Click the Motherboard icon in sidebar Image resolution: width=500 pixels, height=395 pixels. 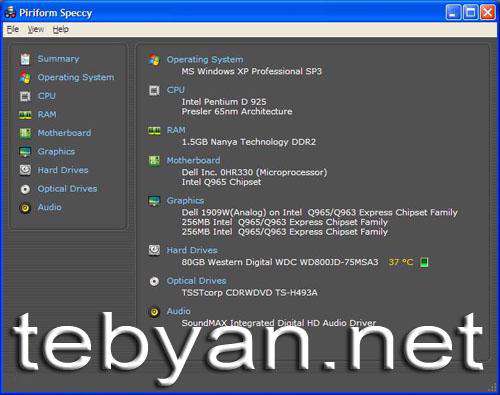point(25,133)
